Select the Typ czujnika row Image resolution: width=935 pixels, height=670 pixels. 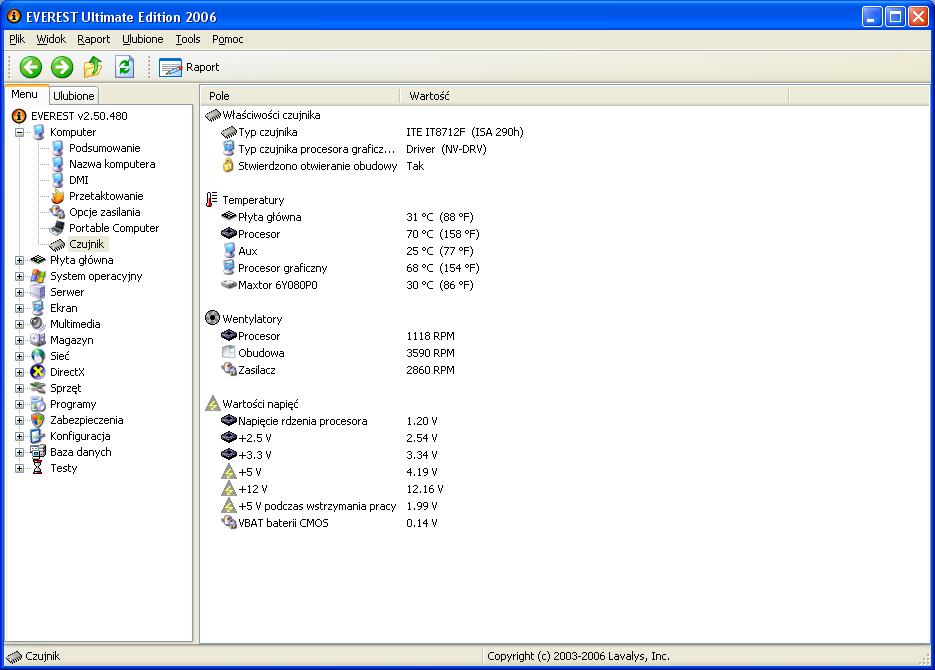pyautogui.click(x=372, y=132)
